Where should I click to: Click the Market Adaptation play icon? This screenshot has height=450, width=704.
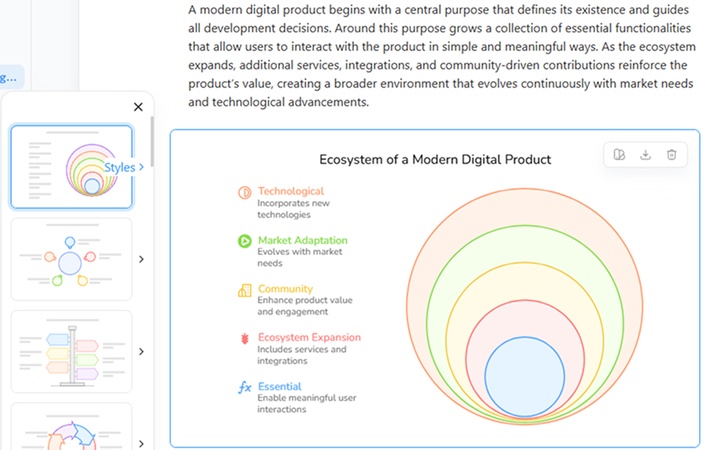click(245, 241)
